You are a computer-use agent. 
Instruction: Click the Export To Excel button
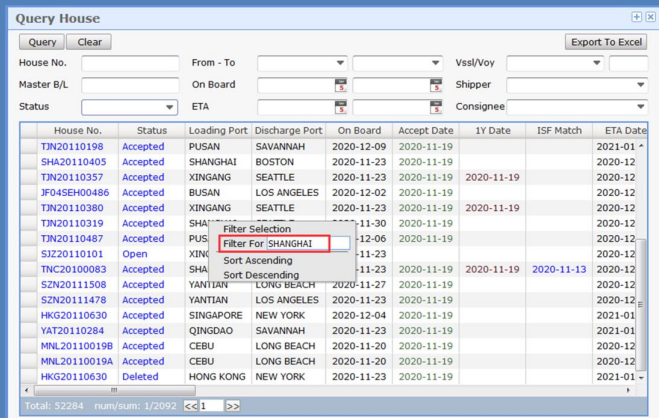[x=606, y=42]
